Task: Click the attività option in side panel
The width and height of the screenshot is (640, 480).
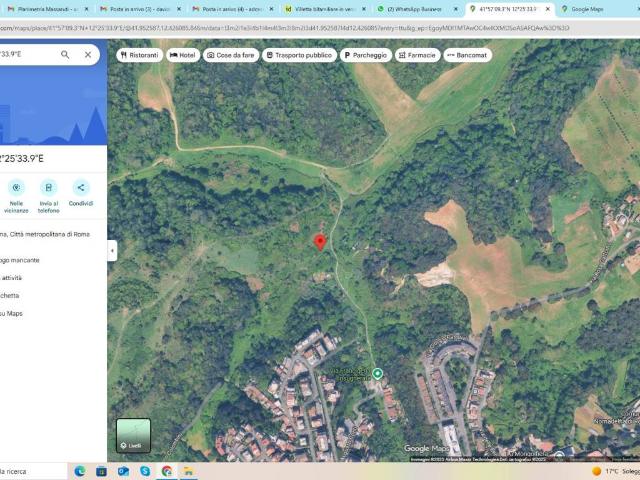Action: (11, 278)
